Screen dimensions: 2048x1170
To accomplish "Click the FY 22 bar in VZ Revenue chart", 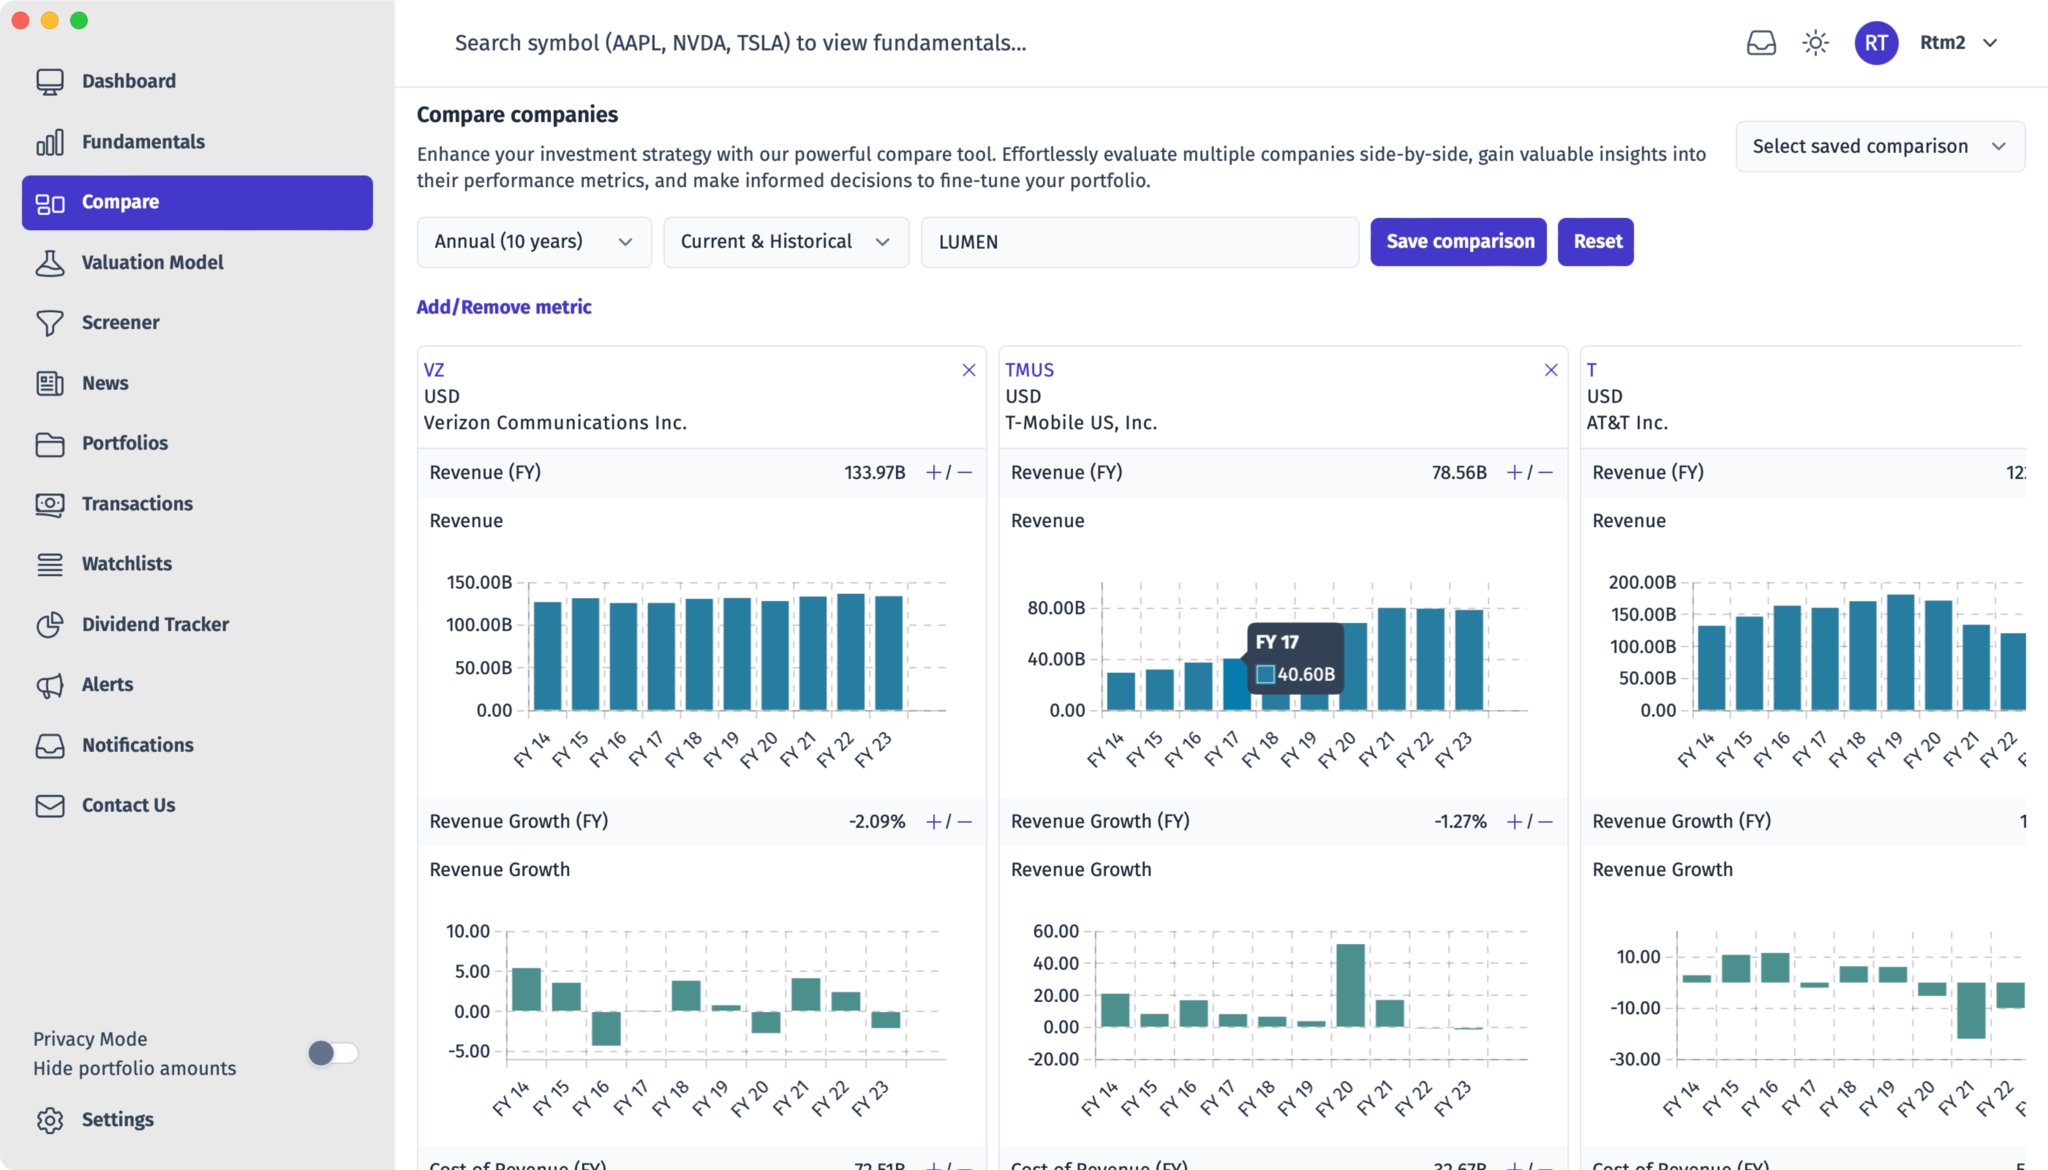I will (851, 652).
